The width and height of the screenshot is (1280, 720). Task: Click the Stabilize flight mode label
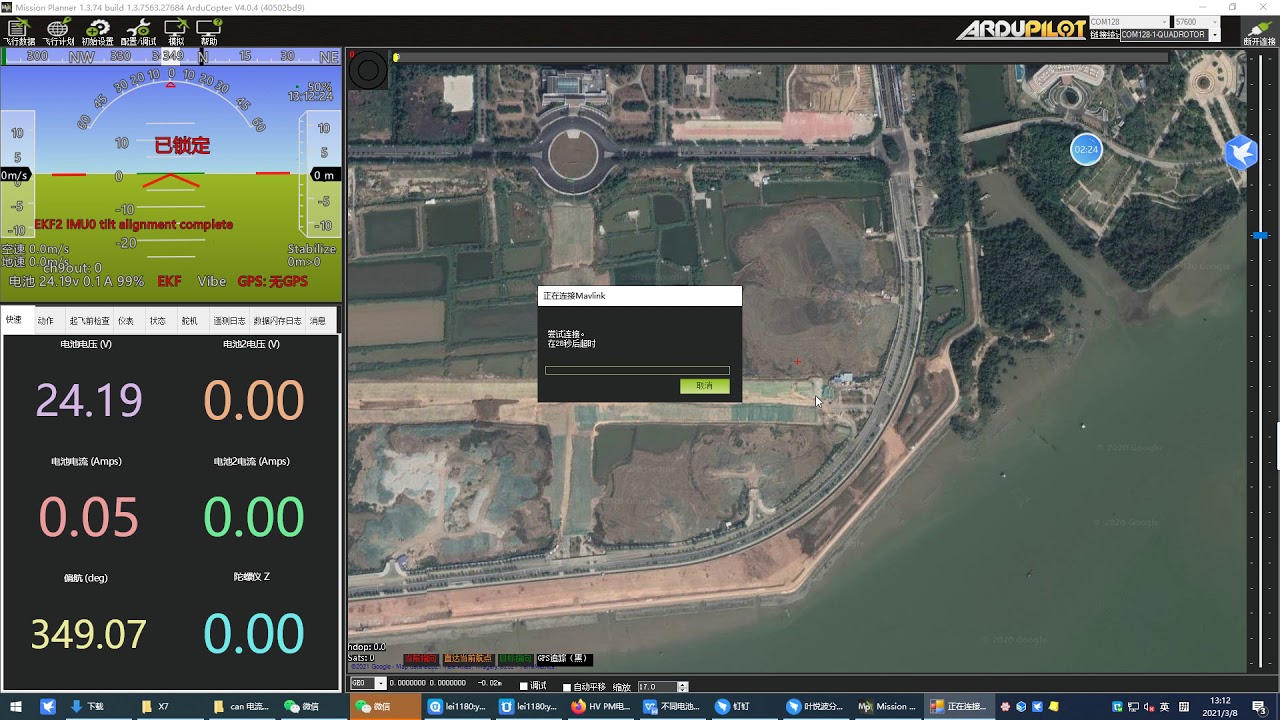(312, 249)
